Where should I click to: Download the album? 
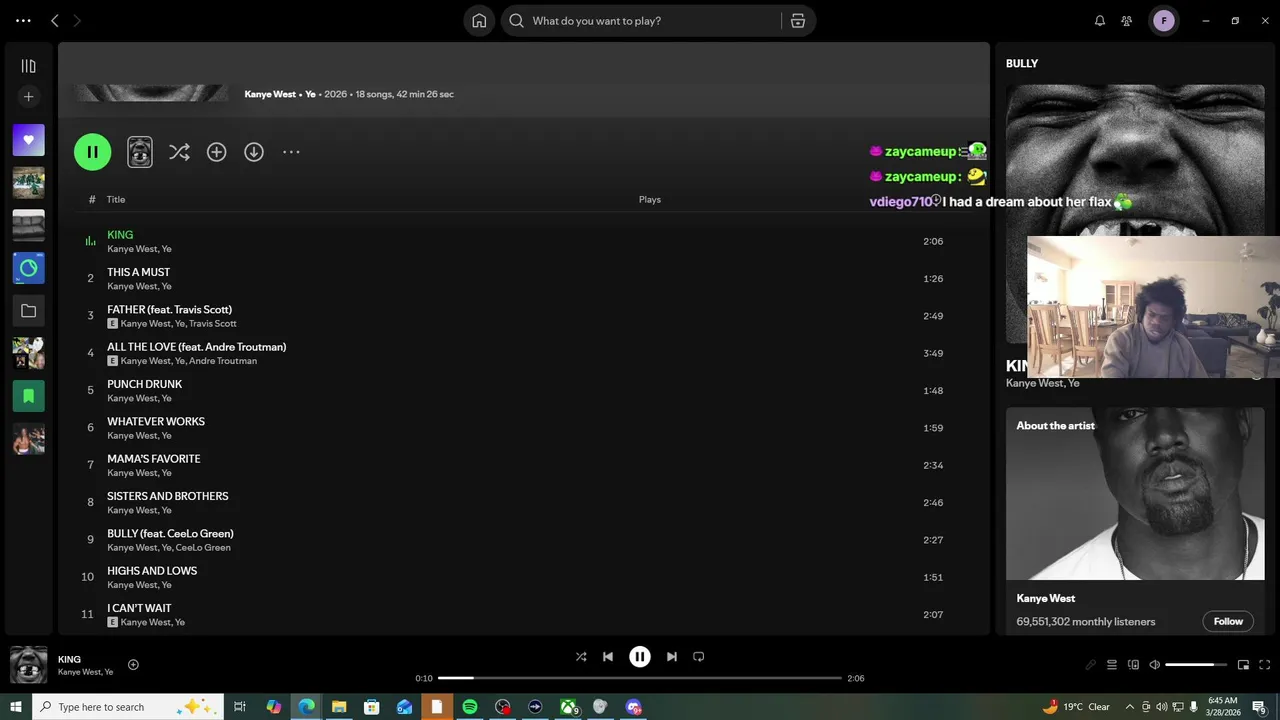click(x=254, y=152)
